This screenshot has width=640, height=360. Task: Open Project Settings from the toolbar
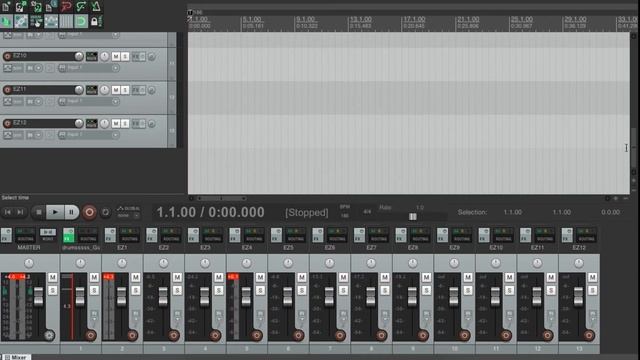[x=51, y=6]
